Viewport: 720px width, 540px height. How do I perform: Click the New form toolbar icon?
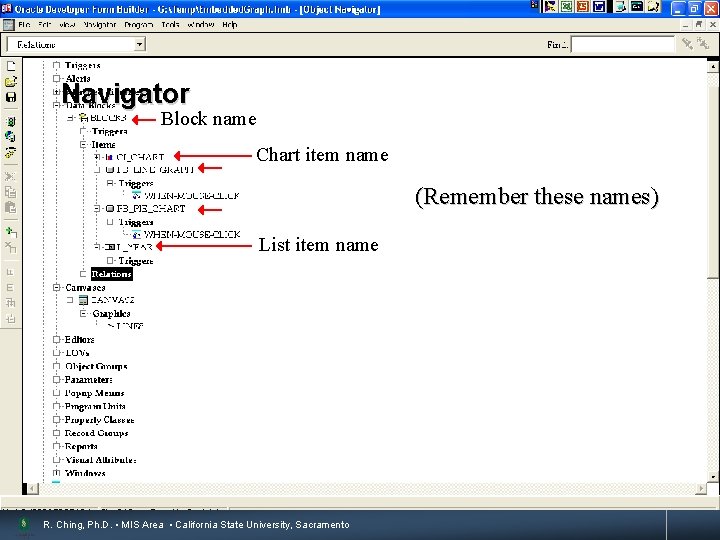pyautogui.click(x=11, y=66)
